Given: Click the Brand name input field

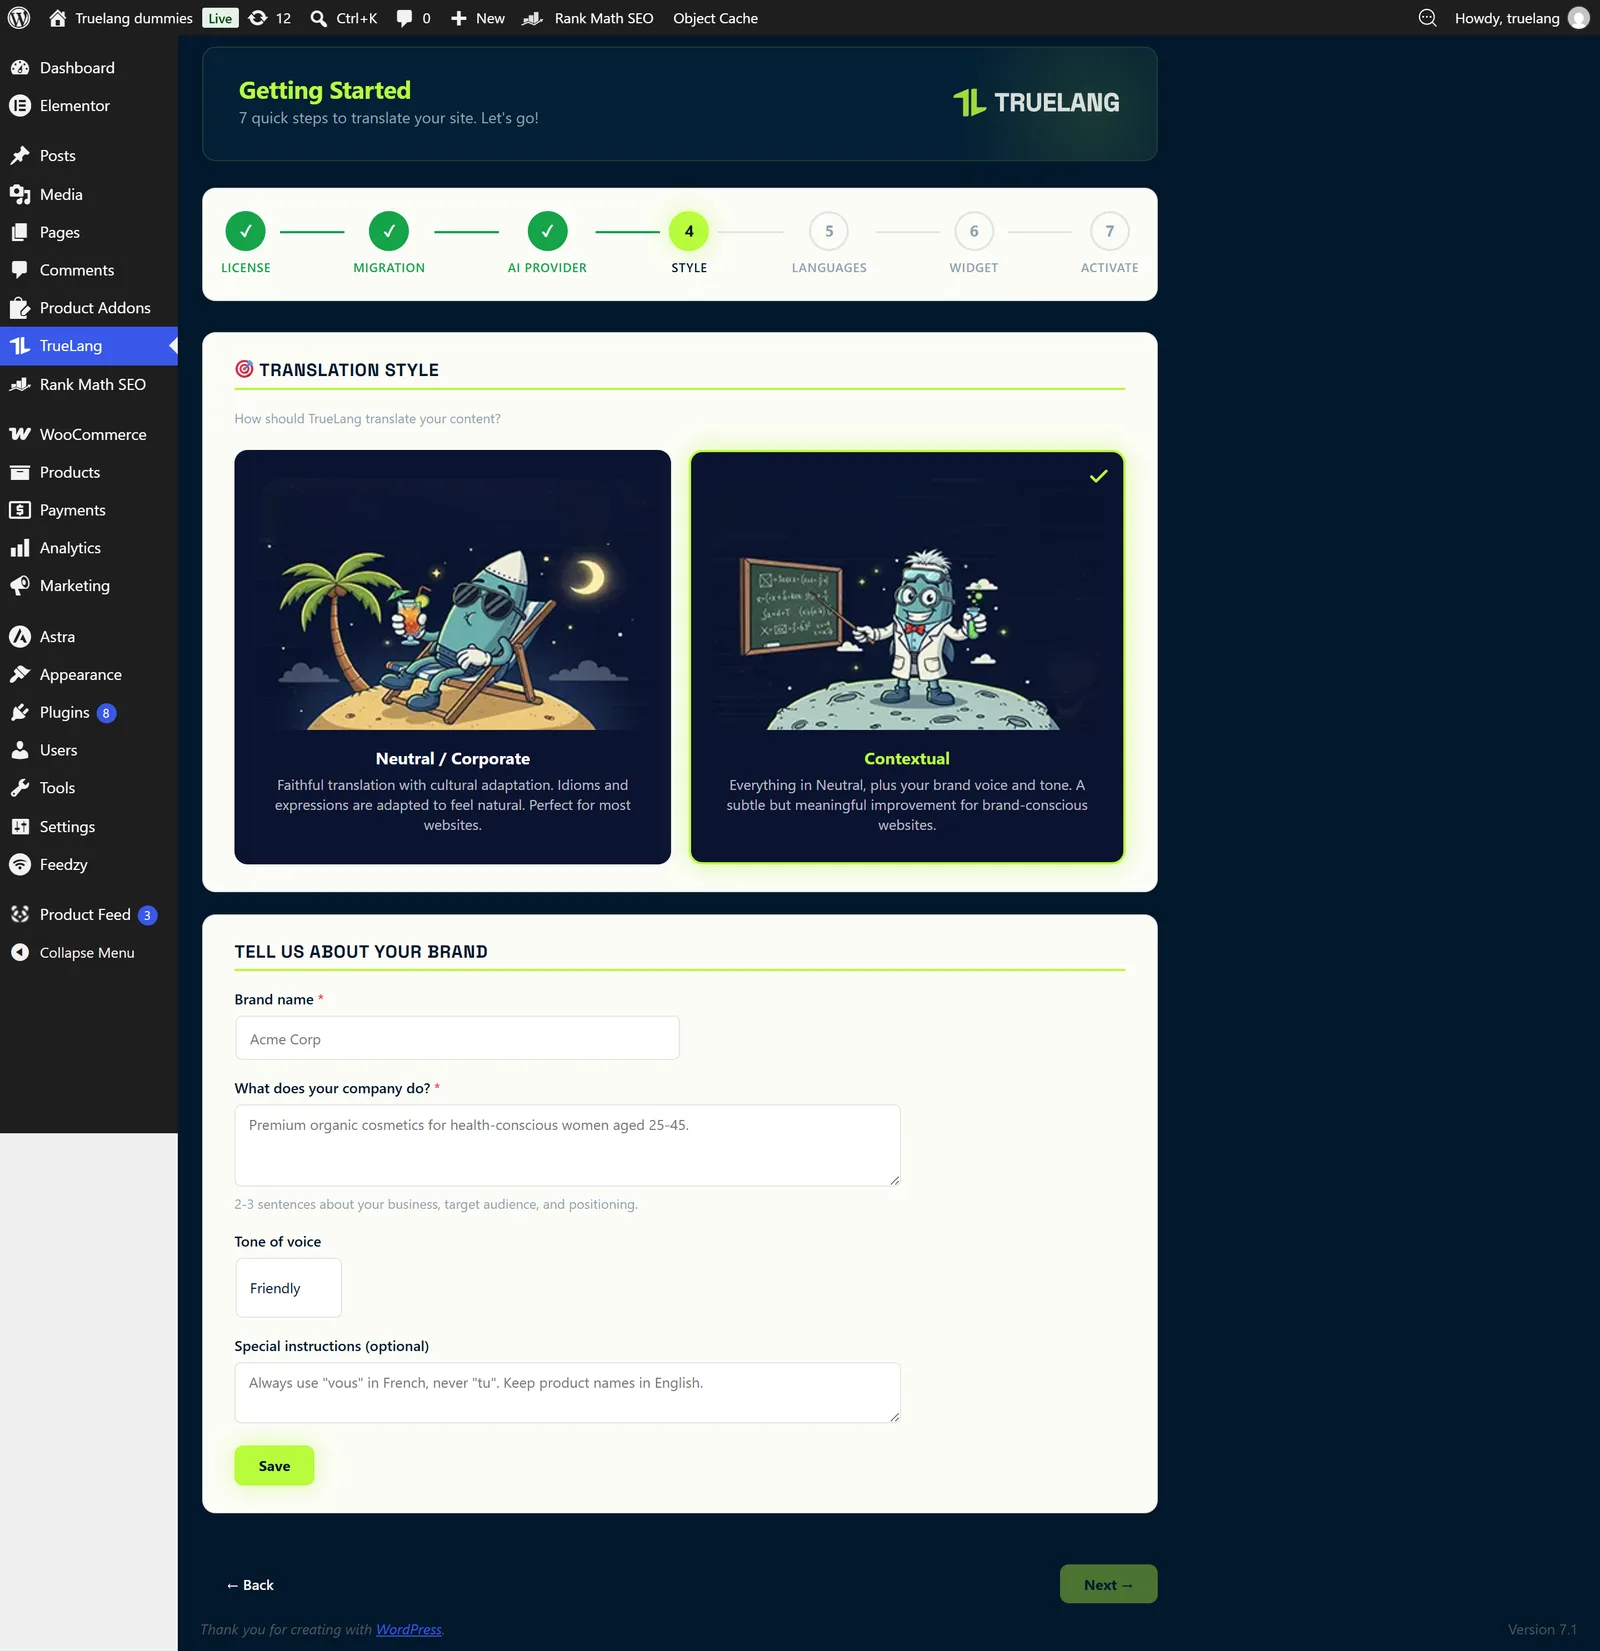Looking at the screenshot, I should tap(457, 1038).
